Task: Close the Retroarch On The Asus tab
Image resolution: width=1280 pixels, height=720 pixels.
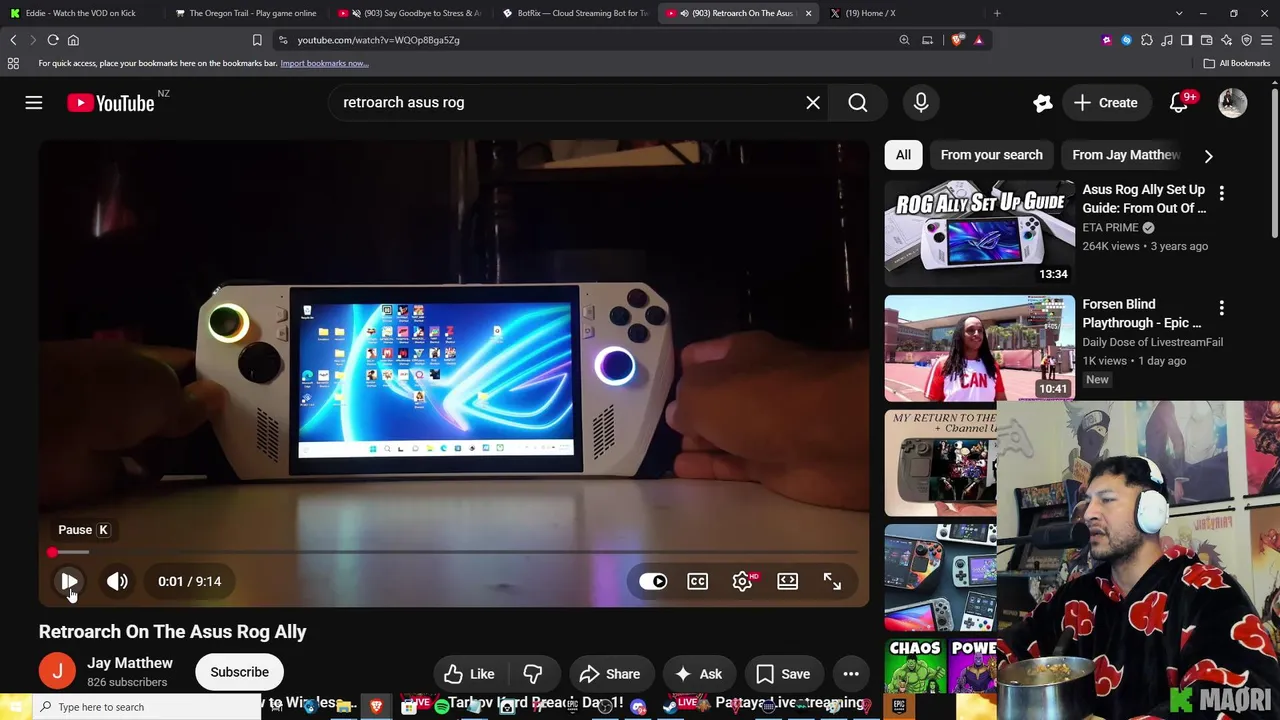Action: coord(808,13)
